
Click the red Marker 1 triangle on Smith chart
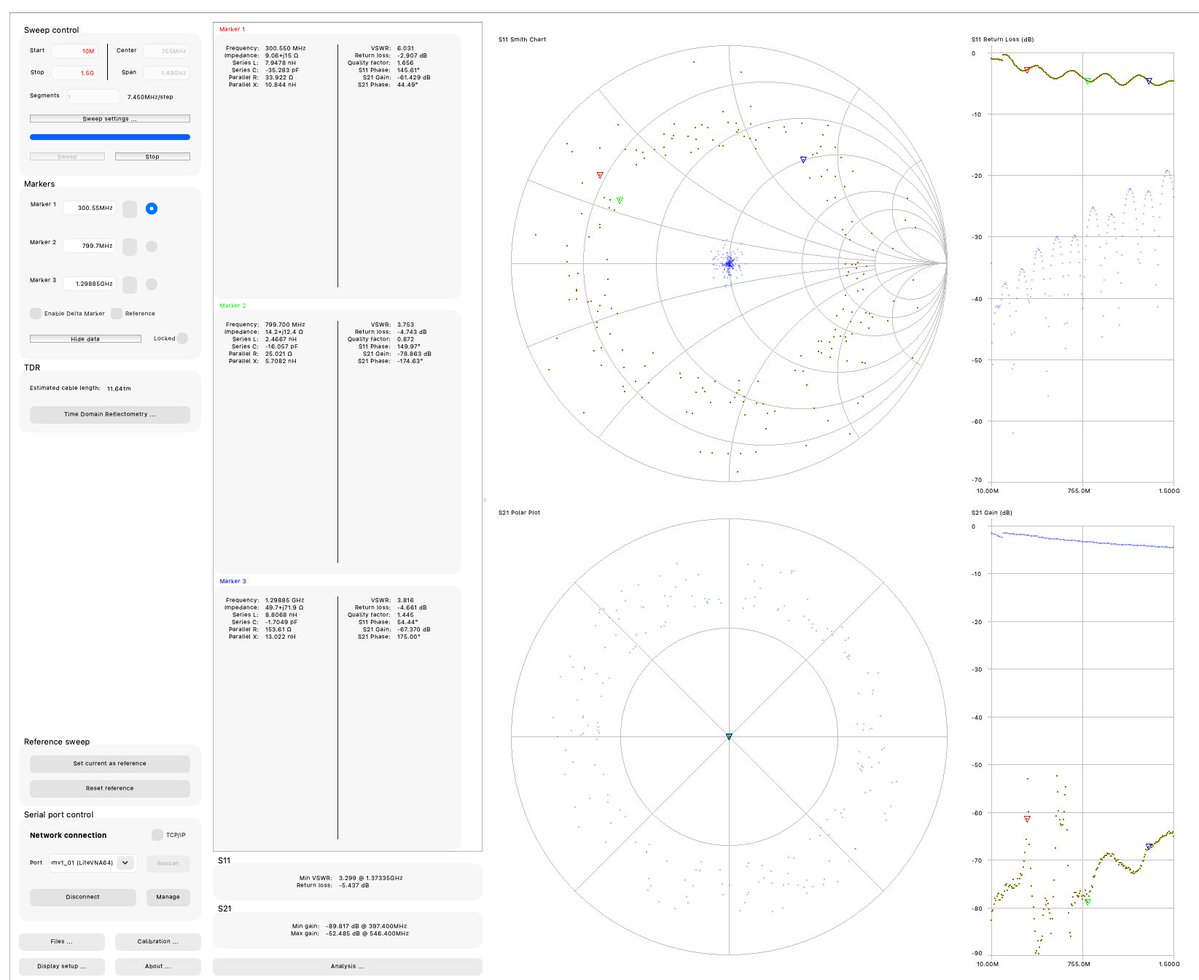click(x=600, y=175)
